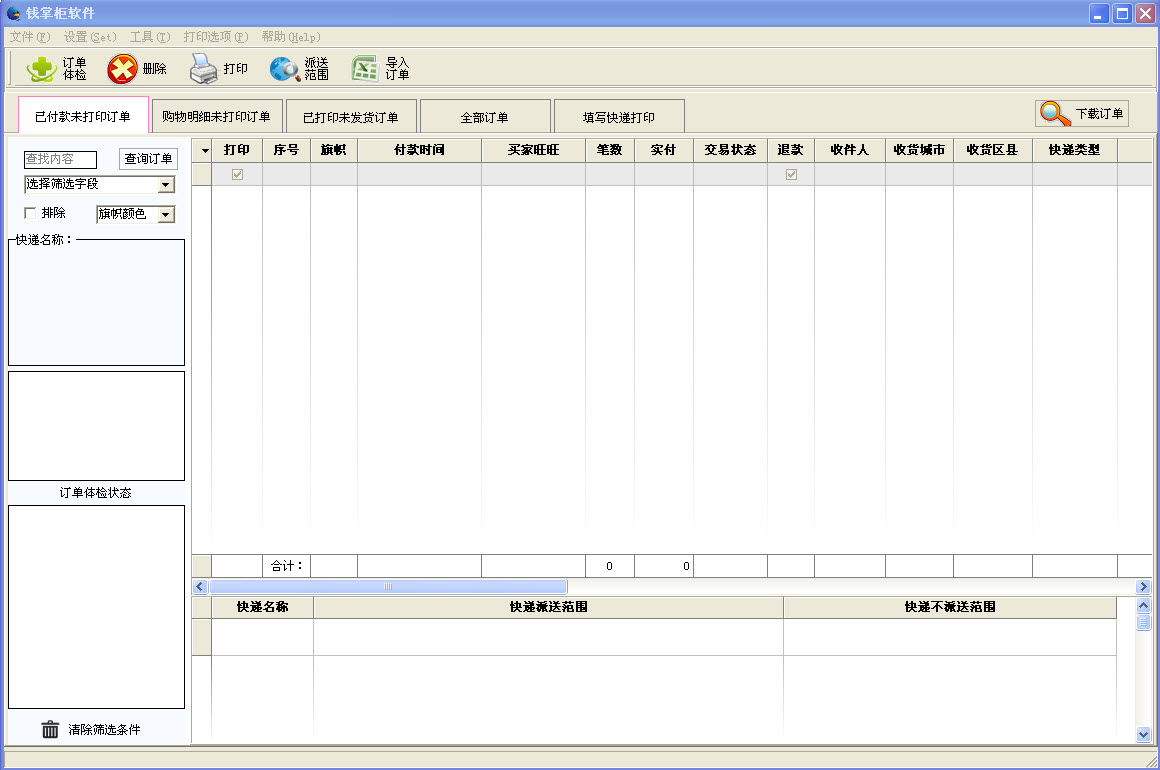
Task: Click the 收货城市 column header
Action: pyautogui.click(x=920, y=150)
